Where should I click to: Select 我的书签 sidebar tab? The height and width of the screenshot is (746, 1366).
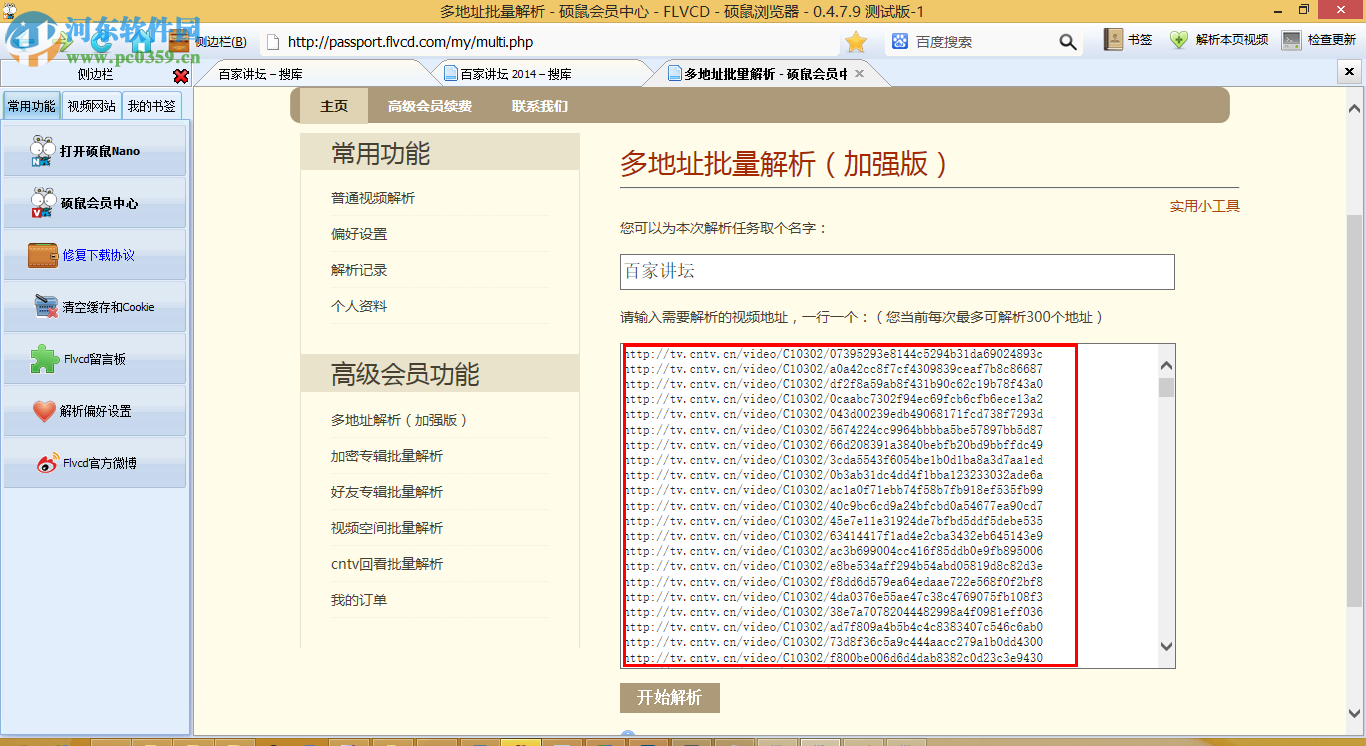coord(151,106)
